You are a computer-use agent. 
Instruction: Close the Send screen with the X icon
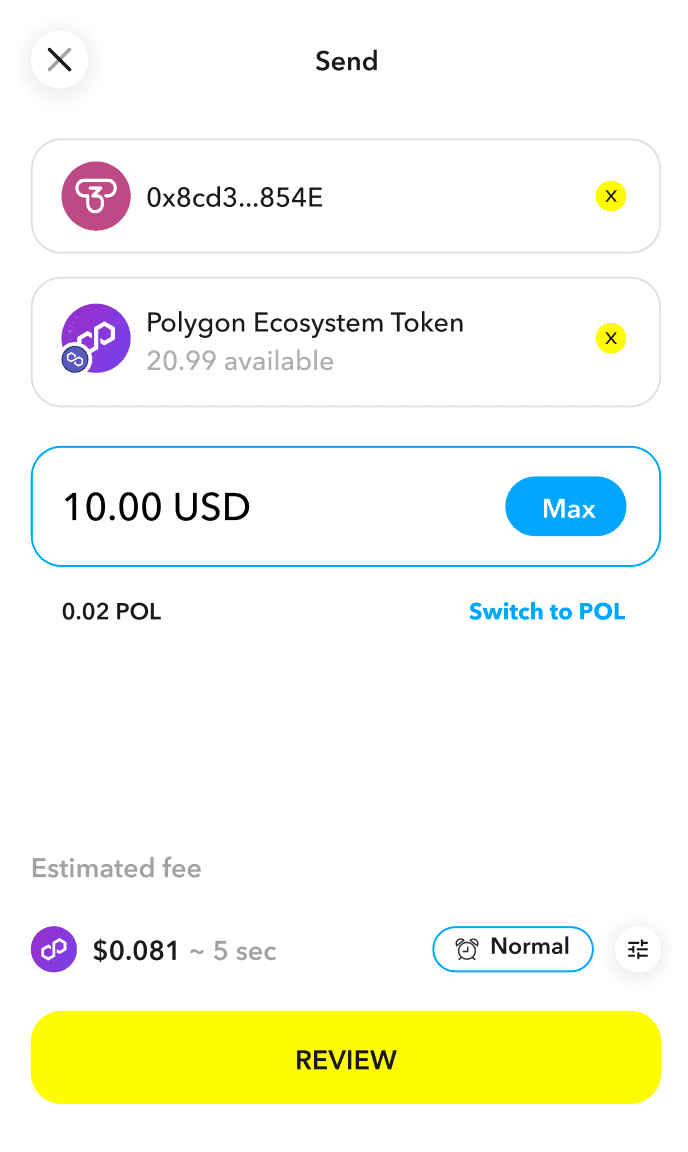[60, 60]
